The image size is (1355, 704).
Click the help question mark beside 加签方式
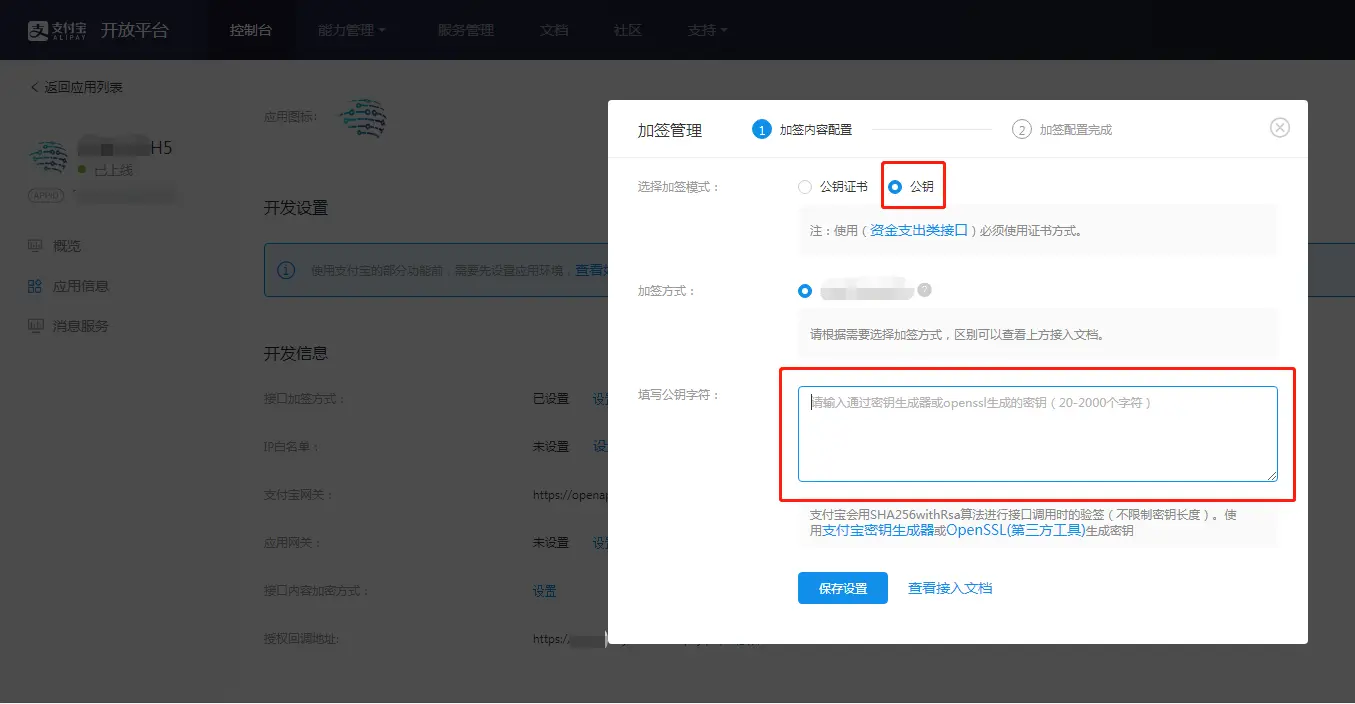tap(924, 290)
